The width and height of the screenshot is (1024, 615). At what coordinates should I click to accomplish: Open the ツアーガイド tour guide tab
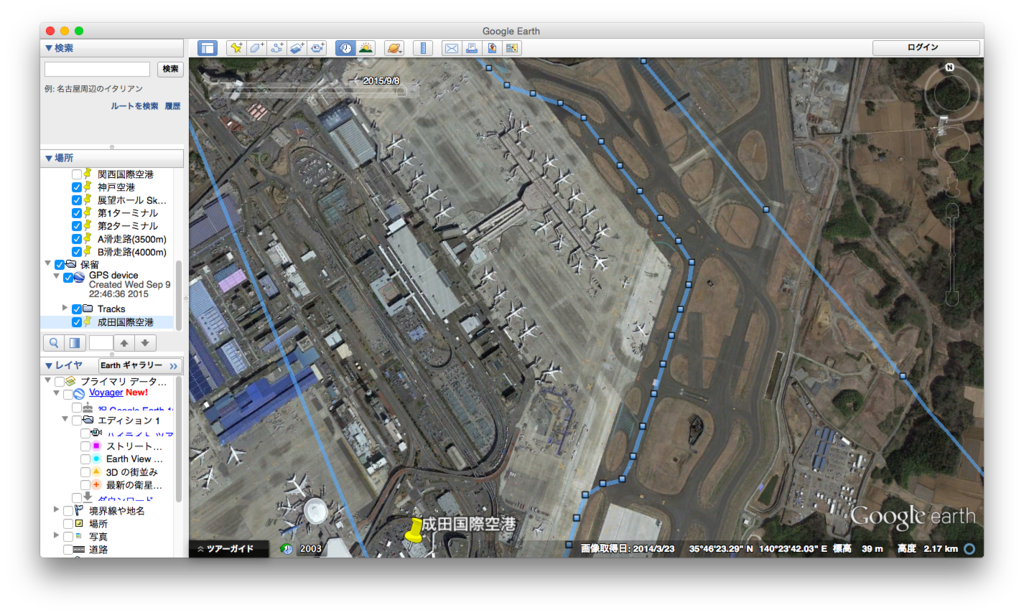pyautogui.click(x=229, y=548)
